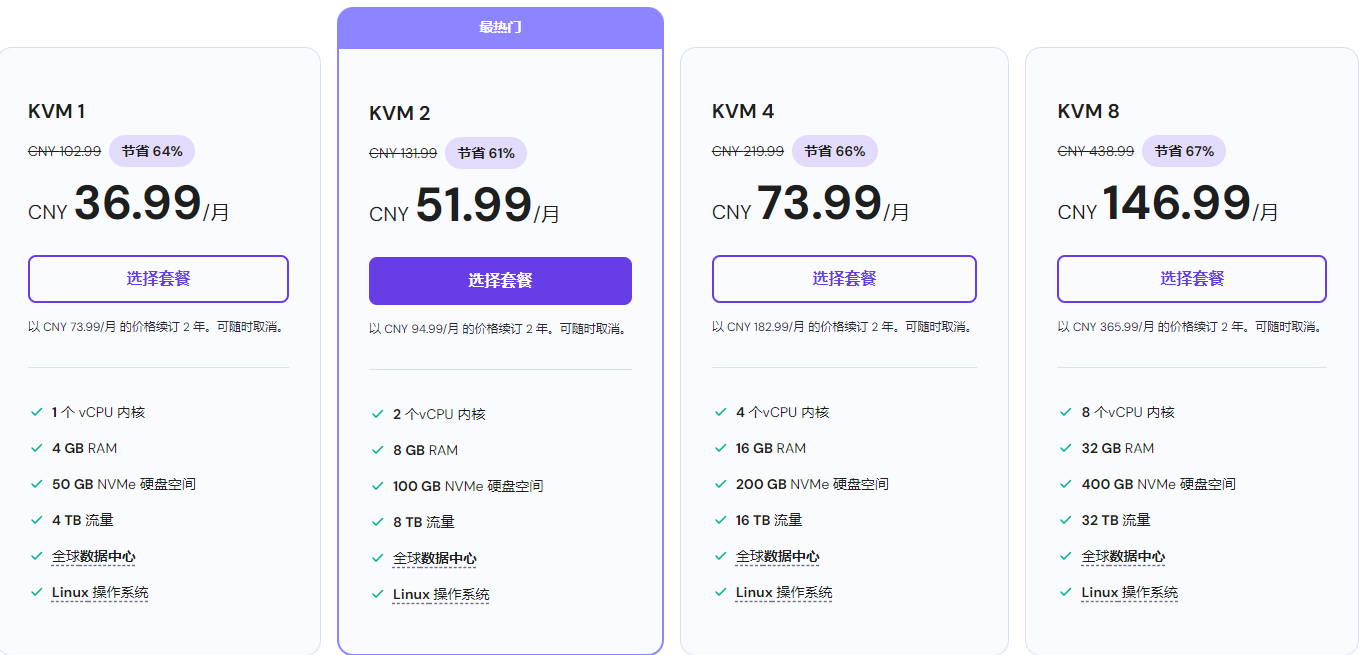Choose the KVM 4 选择套餐 button
This screenshot has width=1366, height=655.
844,279
